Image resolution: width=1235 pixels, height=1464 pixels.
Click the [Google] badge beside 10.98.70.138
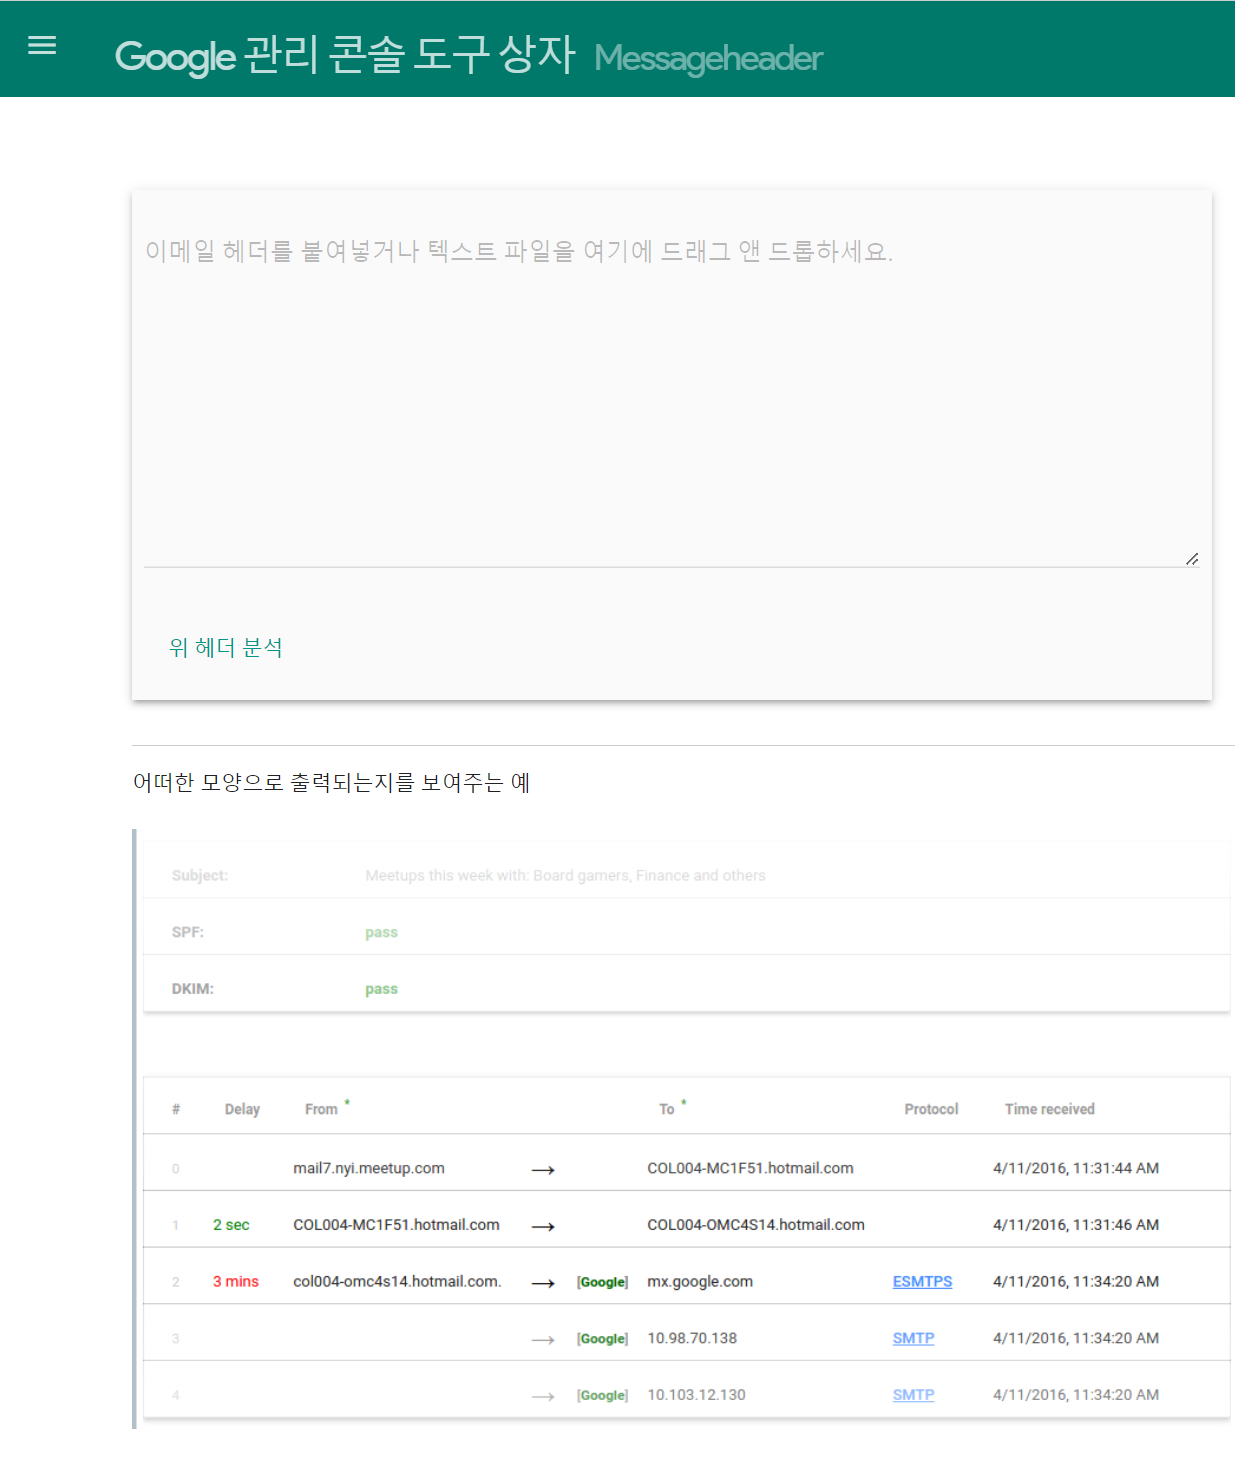point(602,1339)
